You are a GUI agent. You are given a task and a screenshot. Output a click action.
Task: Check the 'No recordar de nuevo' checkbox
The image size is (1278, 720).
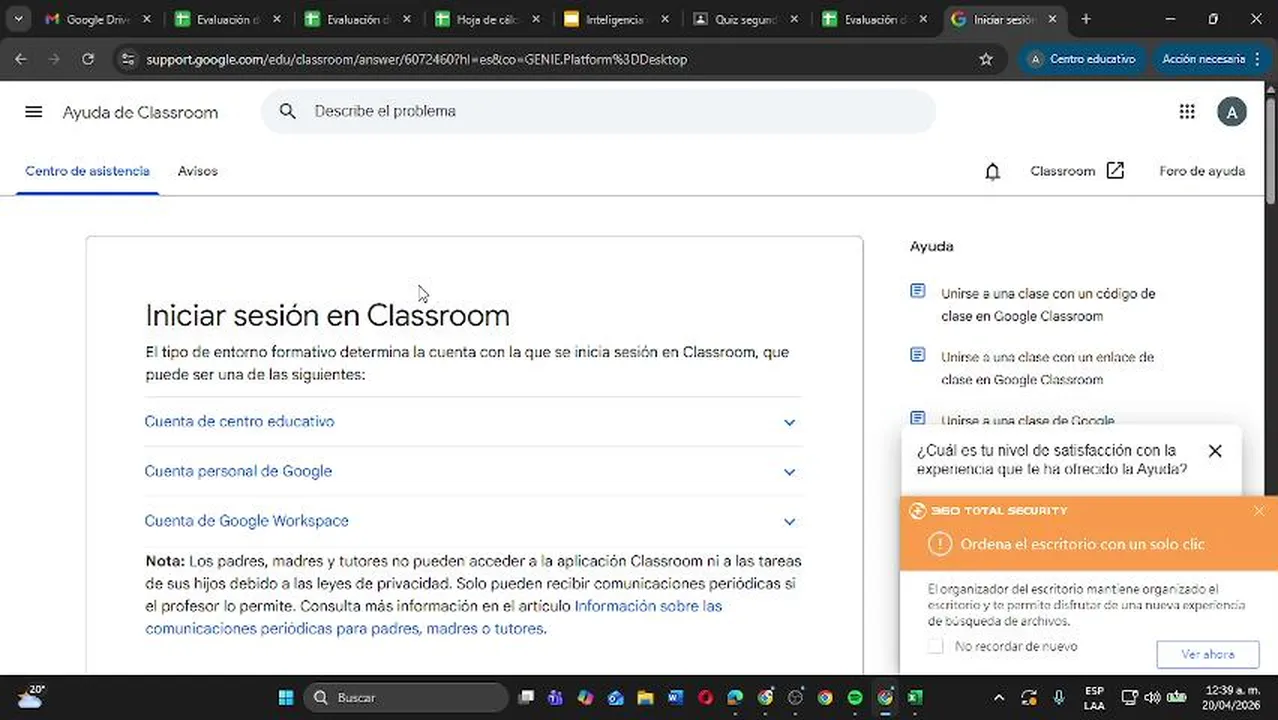click(x=935, y=646)
